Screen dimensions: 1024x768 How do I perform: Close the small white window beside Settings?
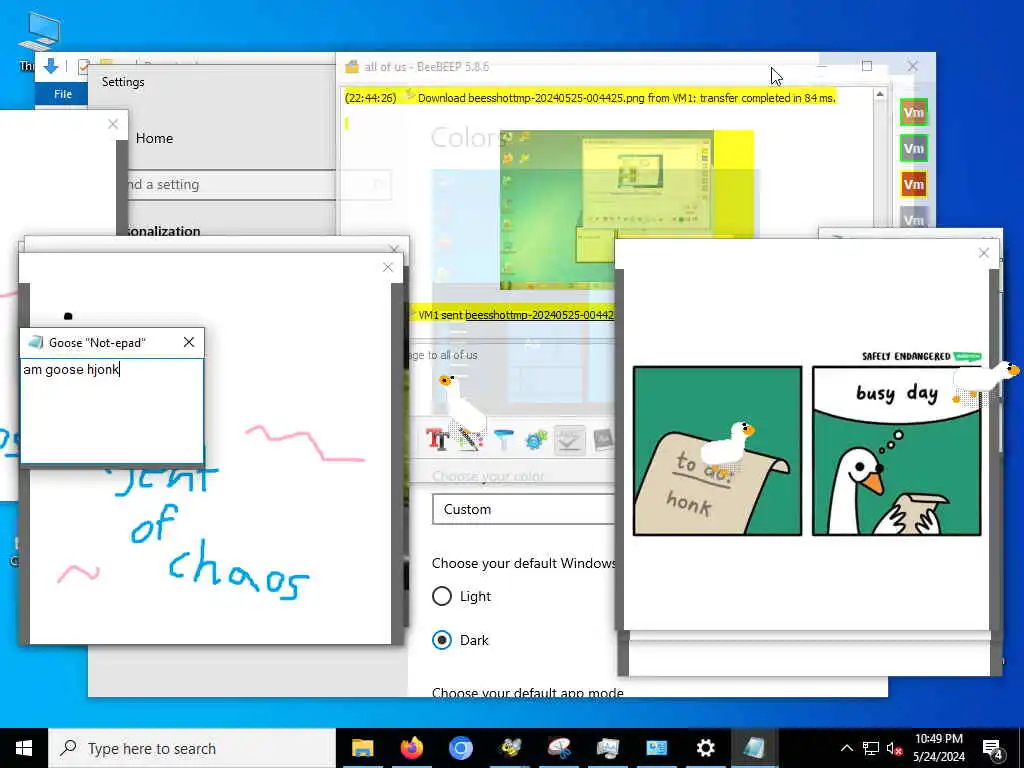(x=113, y=124)
